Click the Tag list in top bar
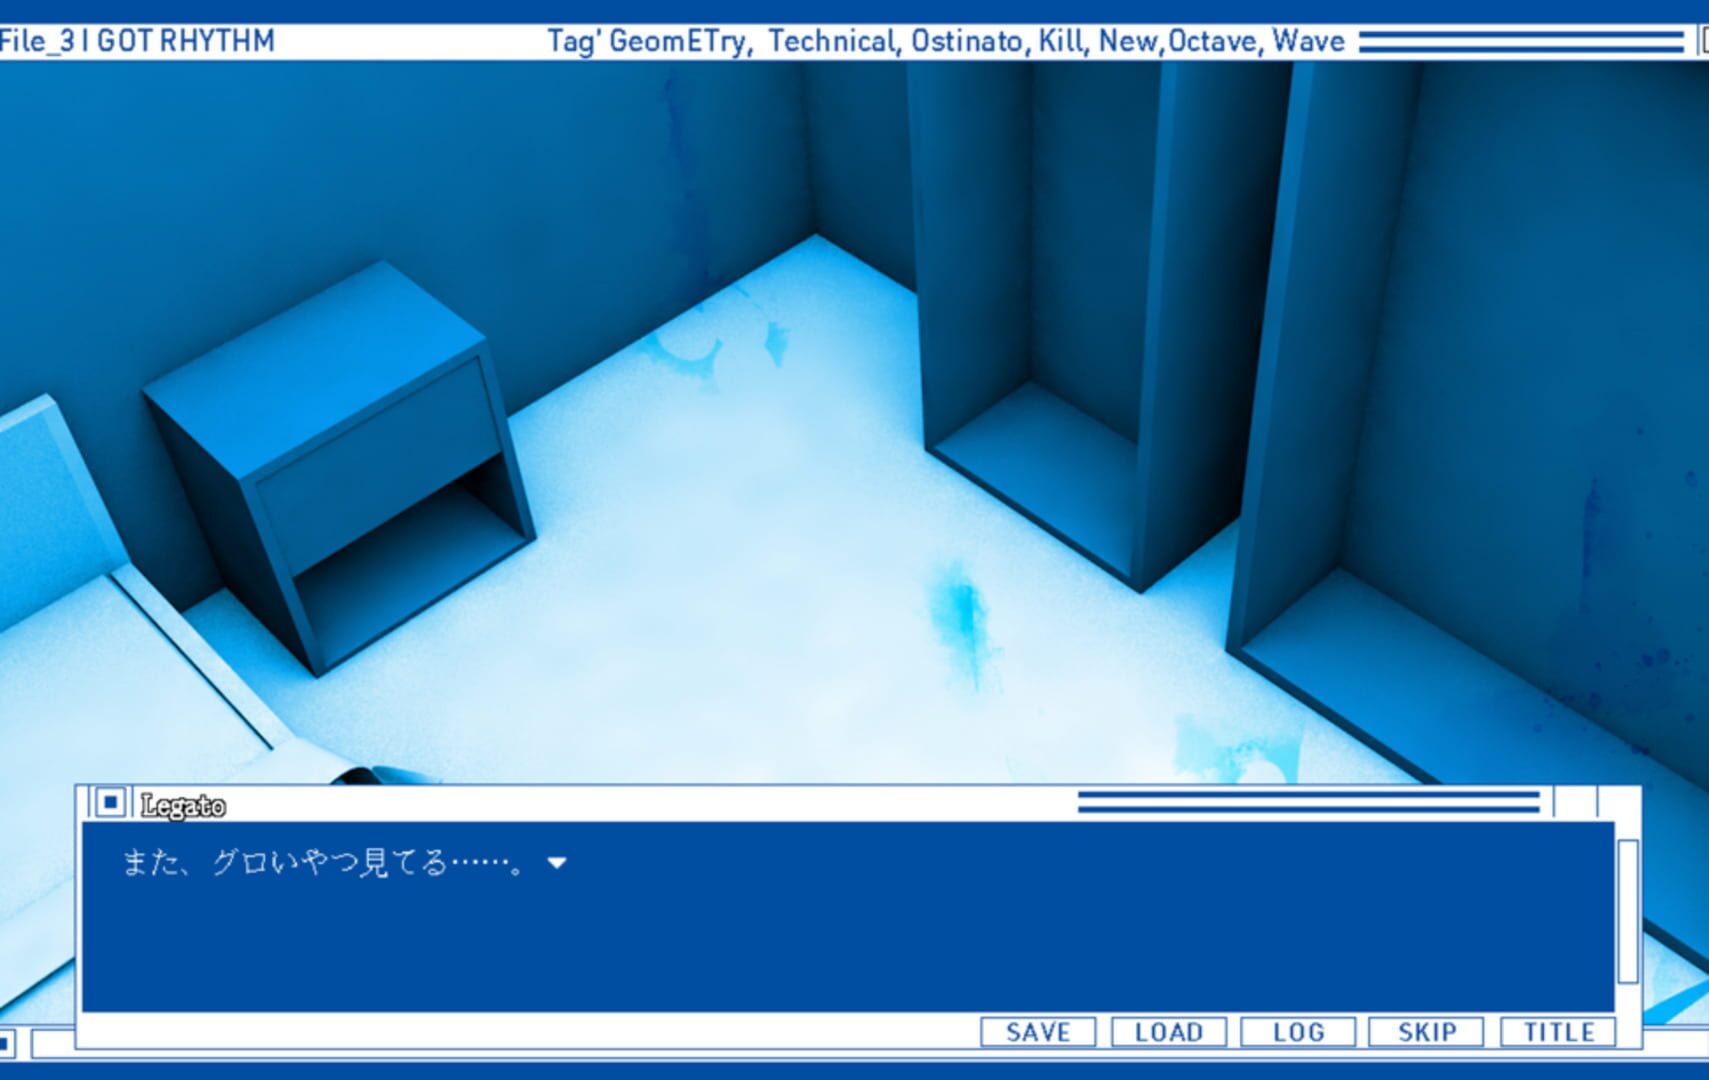The image size is (1709, 1080). click(x=945, y=41)
